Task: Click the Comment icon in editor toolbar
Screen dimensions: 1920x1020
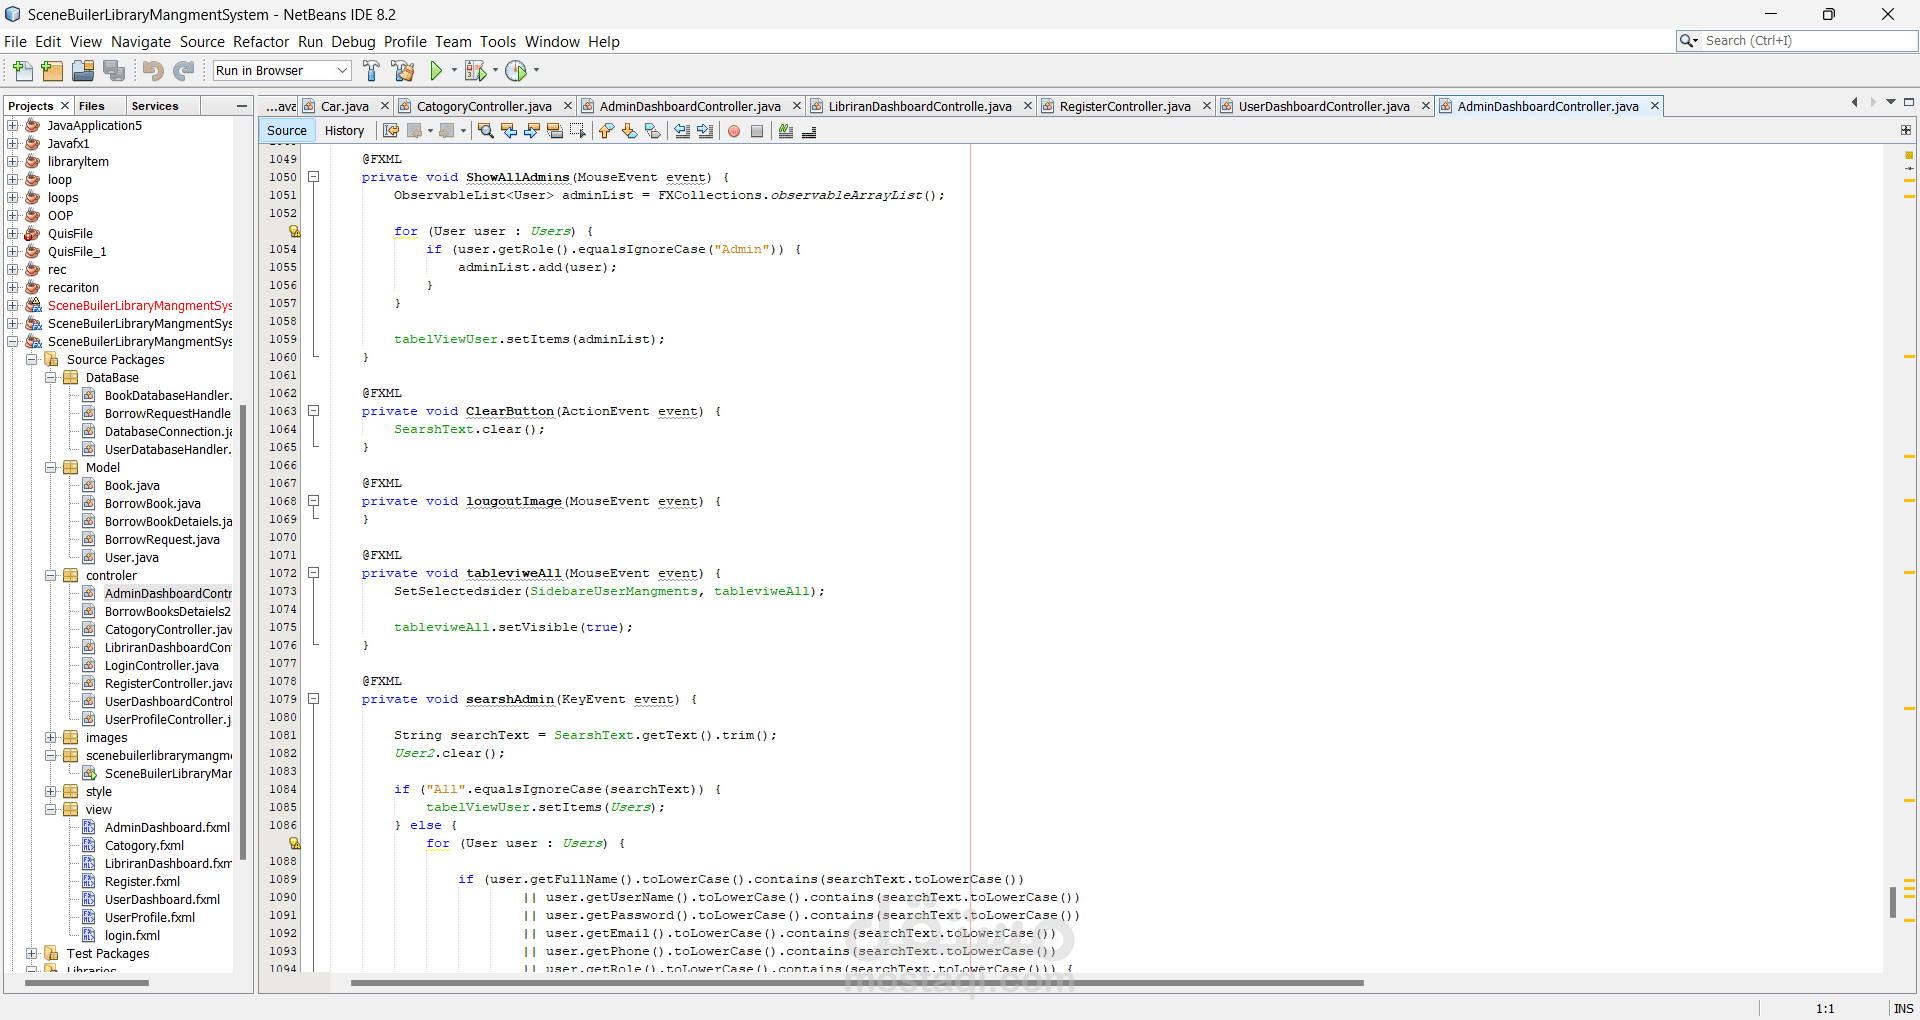Action: [786, 131]
